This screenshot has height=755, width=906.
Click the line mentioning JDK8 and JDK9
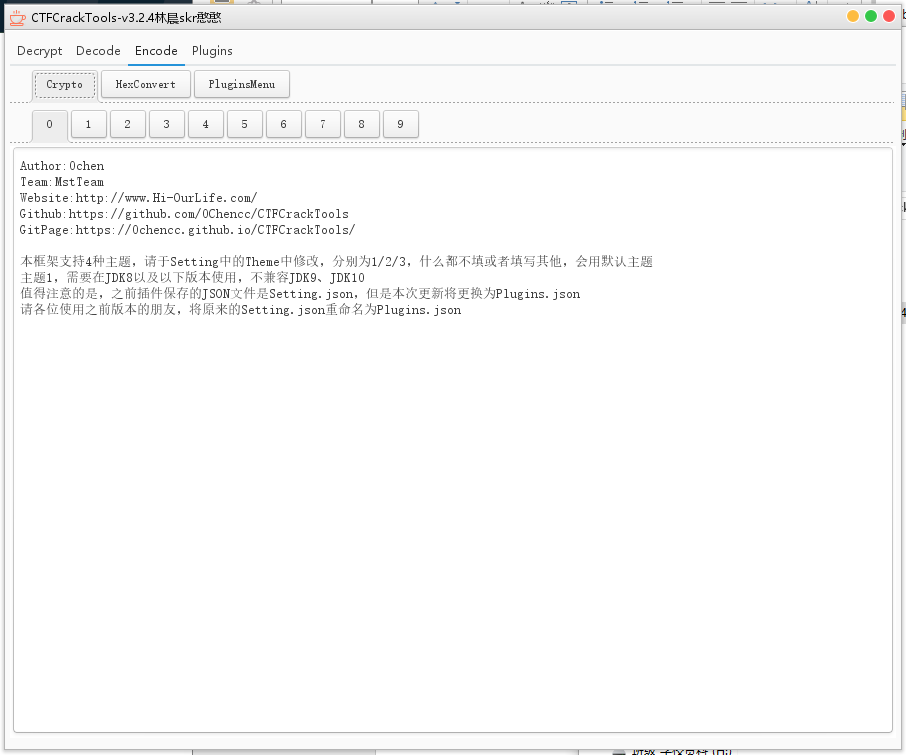coord(192,278)
